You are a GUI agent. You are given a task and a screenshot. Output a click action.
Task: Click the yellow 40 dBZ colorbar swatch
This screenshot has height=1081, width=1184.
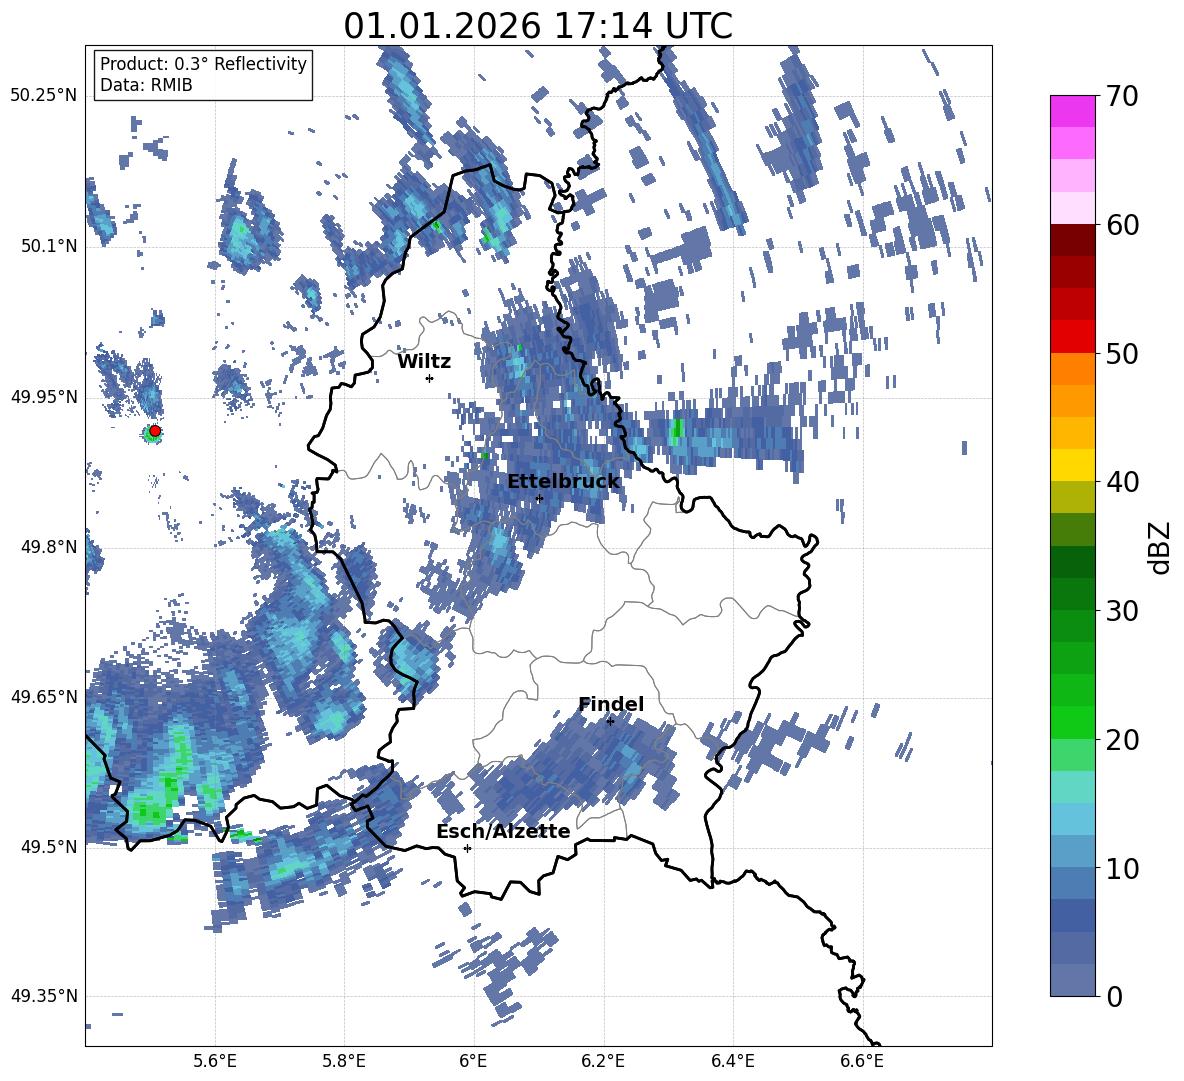point(1072,465)
